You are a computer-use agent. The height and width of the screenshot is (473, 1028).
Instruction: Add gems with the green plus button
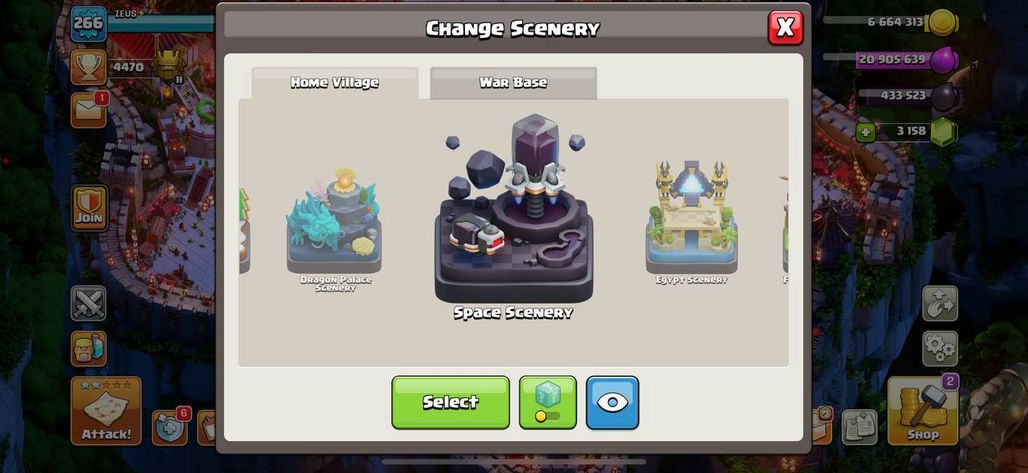click(865, 132)
